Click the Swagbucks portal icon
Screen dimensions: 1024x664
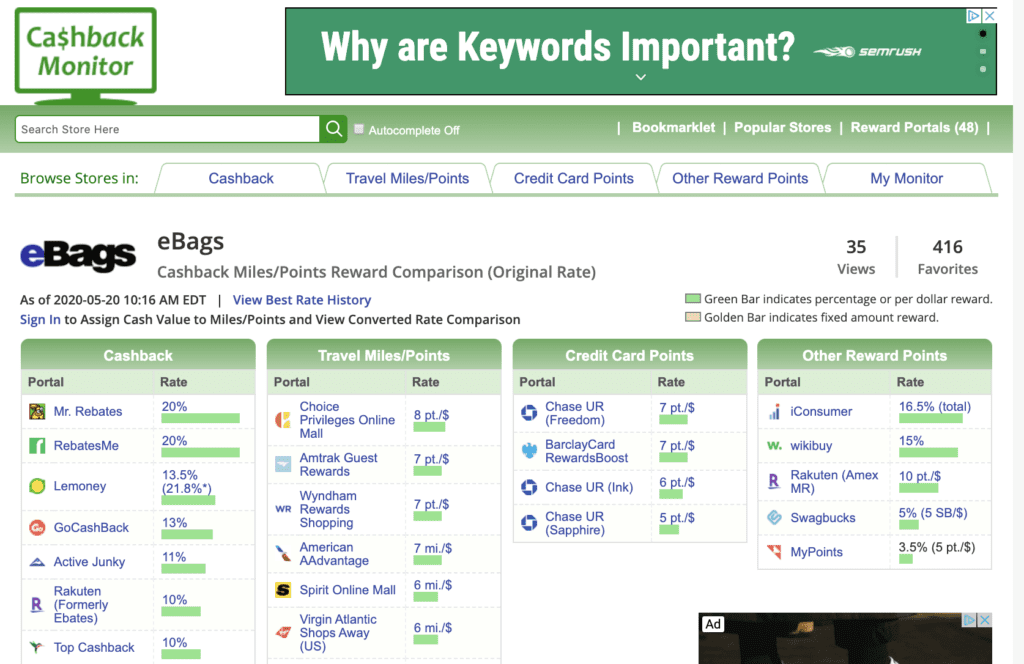coord(774,518)
